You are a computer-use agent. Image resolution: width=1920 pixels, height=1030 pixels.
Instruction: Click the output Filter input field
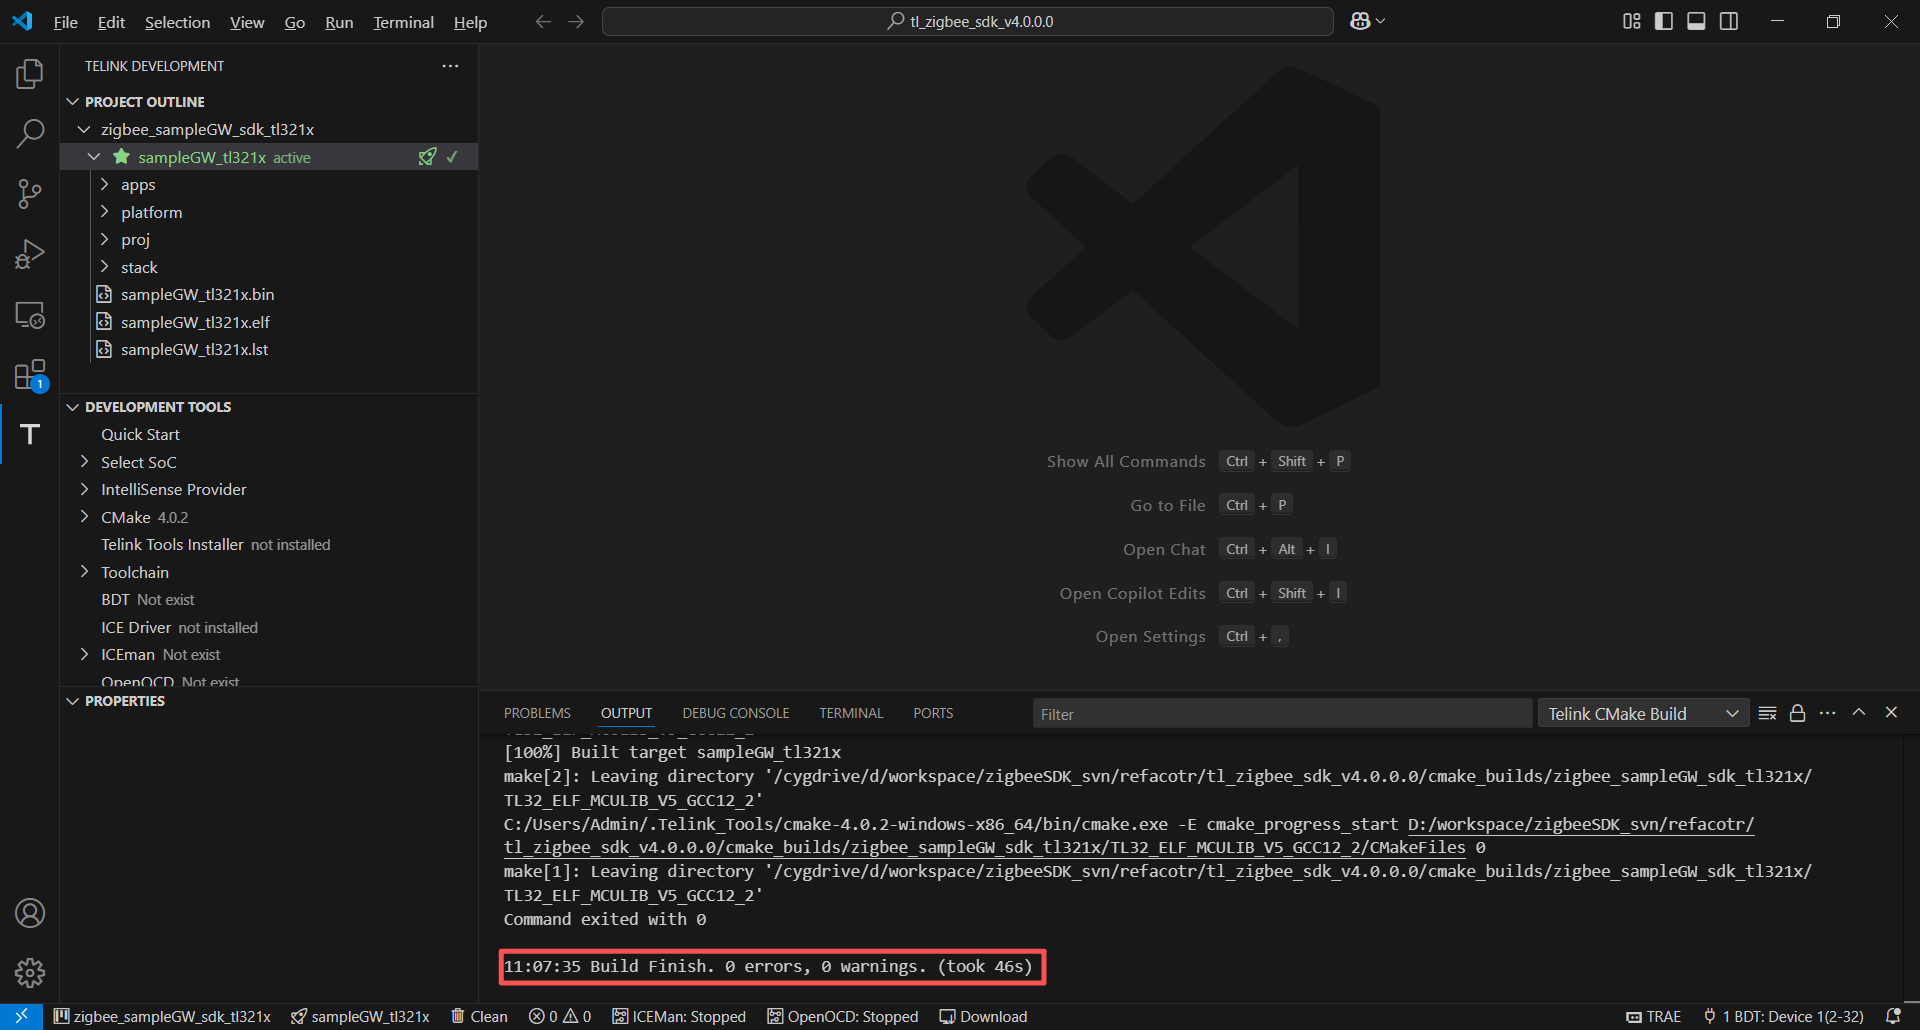(1282, 714)
